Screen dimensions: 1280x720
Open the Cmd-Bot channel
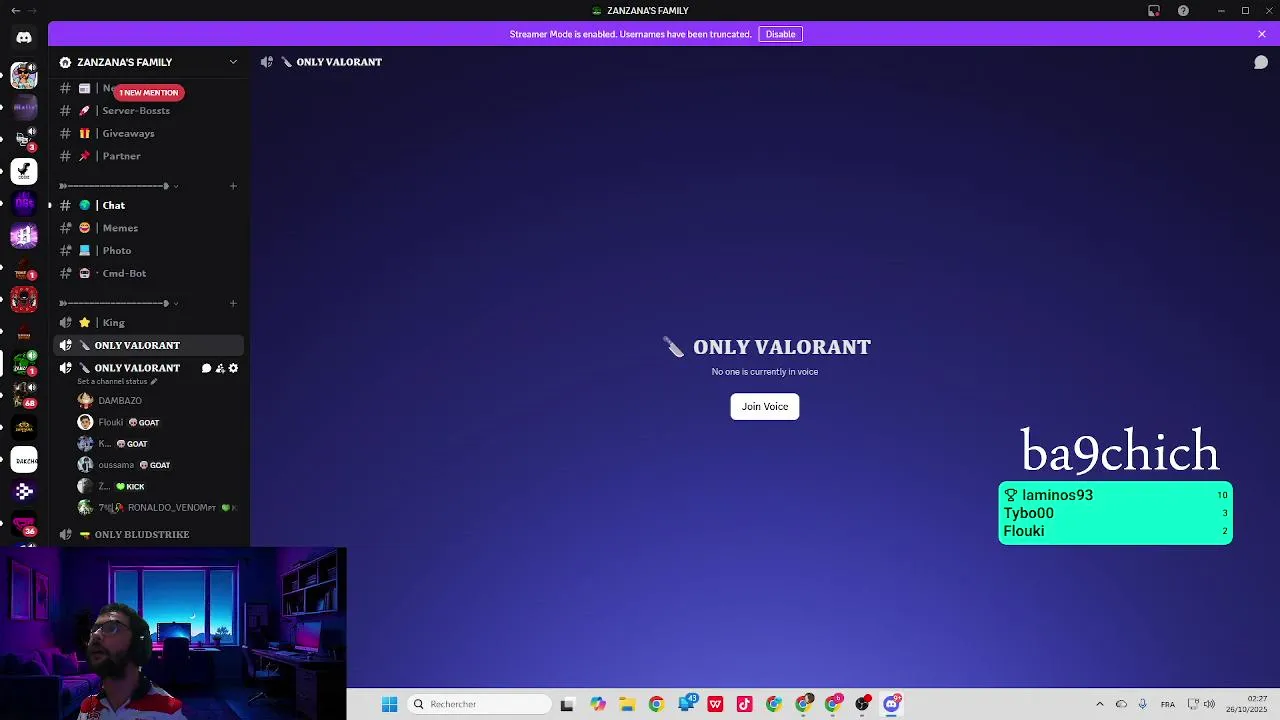click(x=150, y=273)
